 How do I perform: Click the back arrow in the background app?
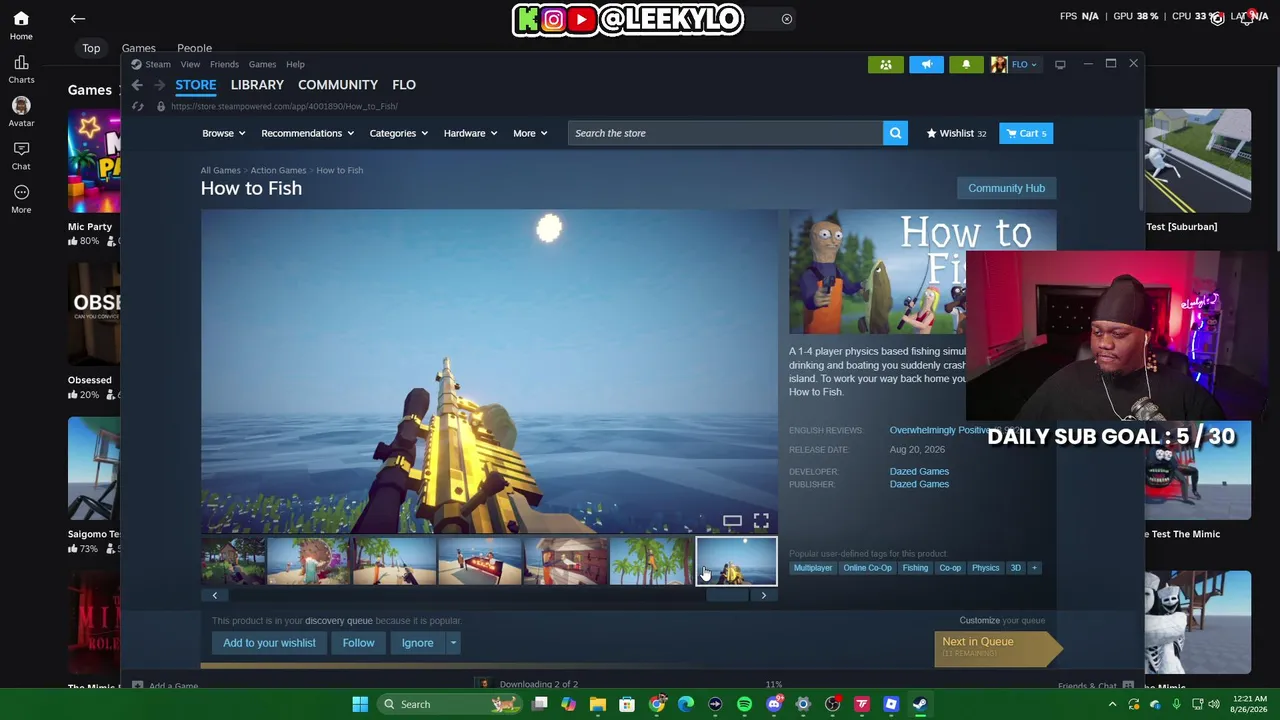point(78,18)
